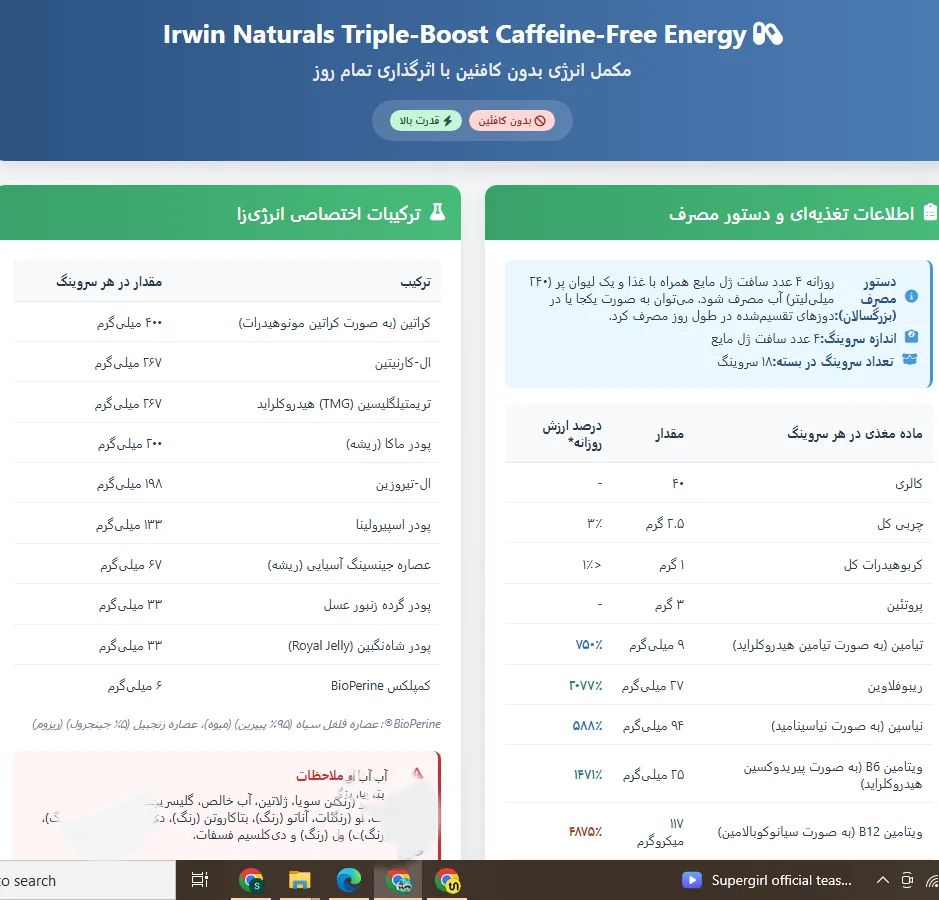Viewport: 939px width, 900px height.
Task: Click the clipboard icon in nutrition info header
Action: (x=930, y=213)
